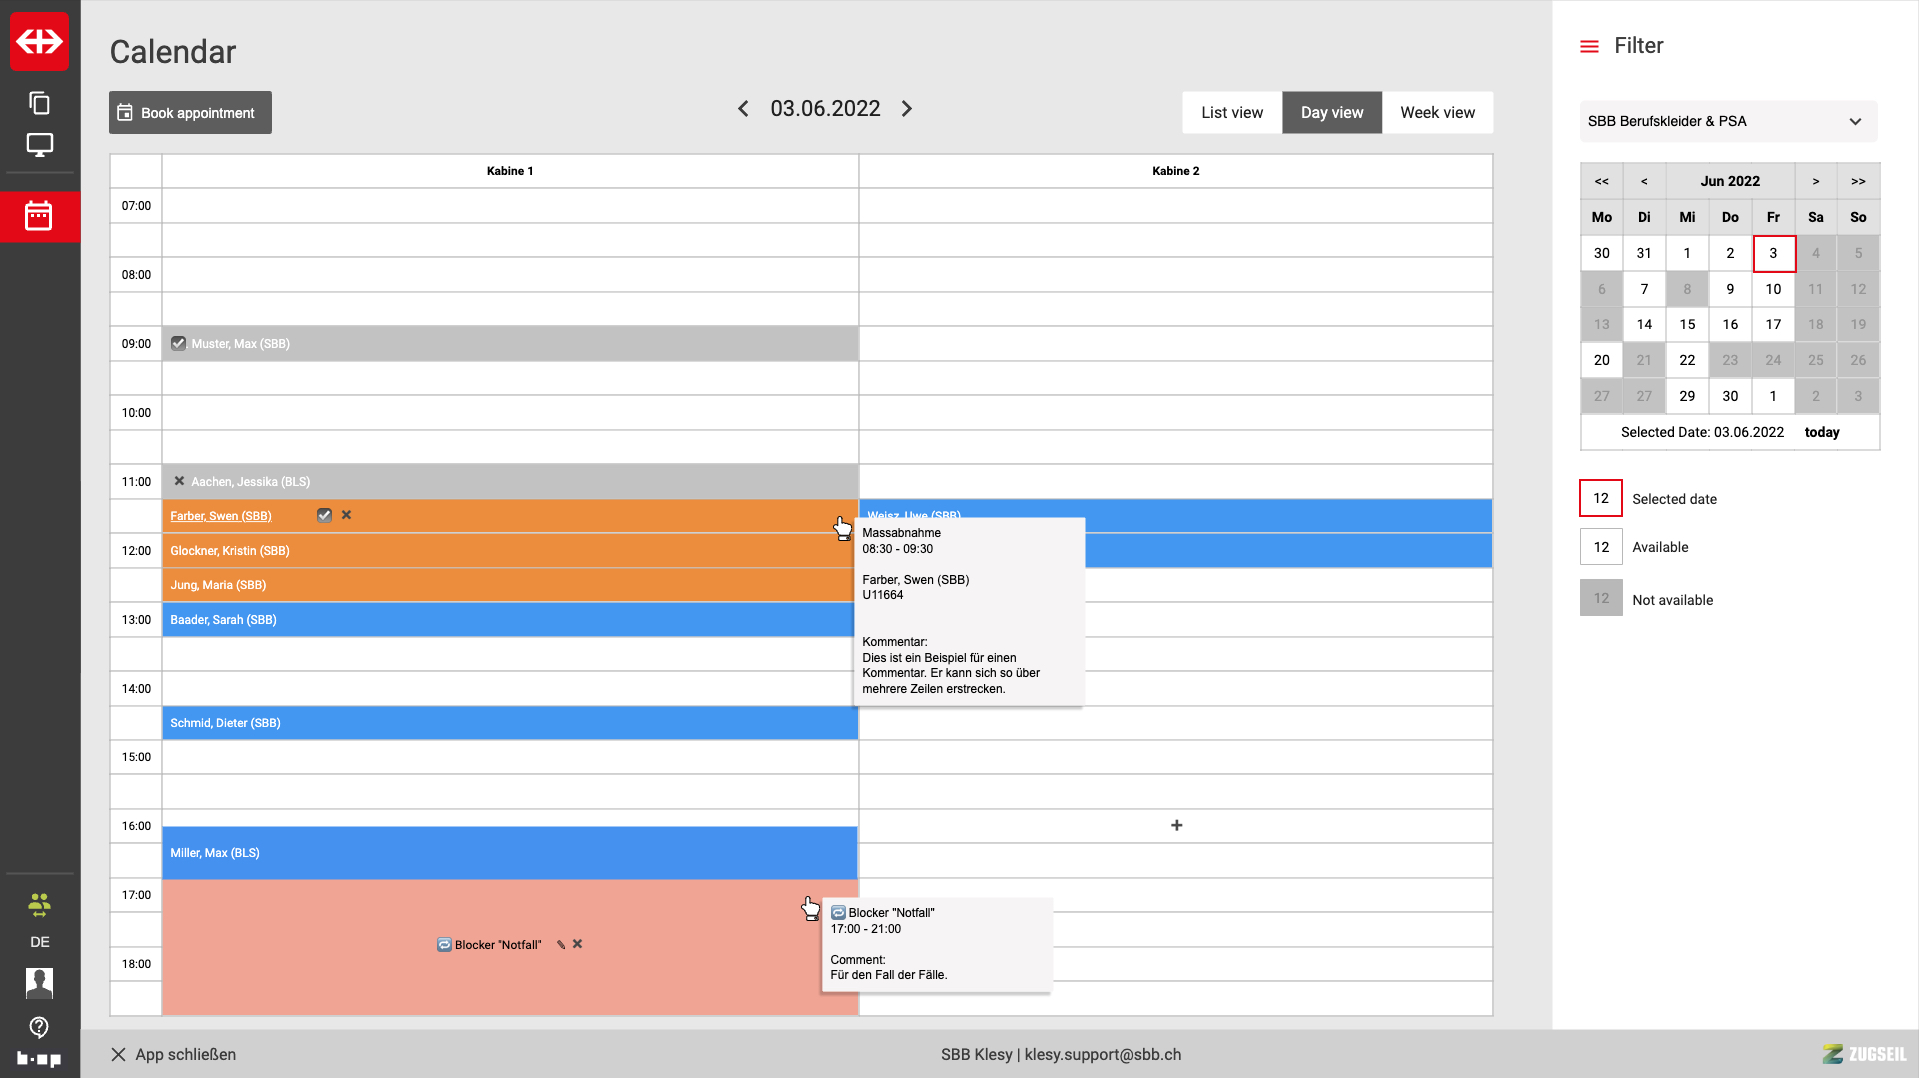Screen dimensions: 1919x1078
Task: Click the Book appointment button
Action: [x=190, y=113]
